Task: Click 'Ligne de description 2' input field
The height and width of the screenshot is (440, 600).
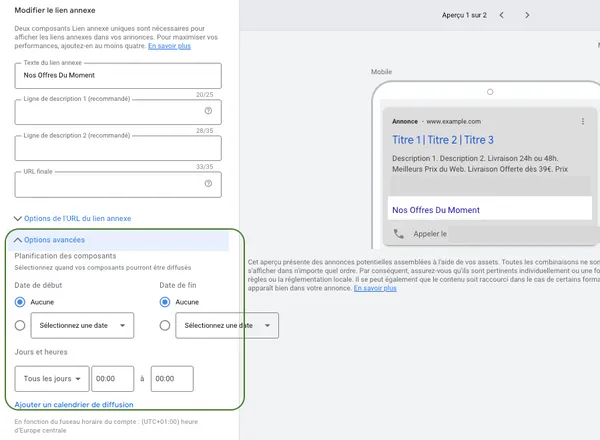Action: coord(118,148)
